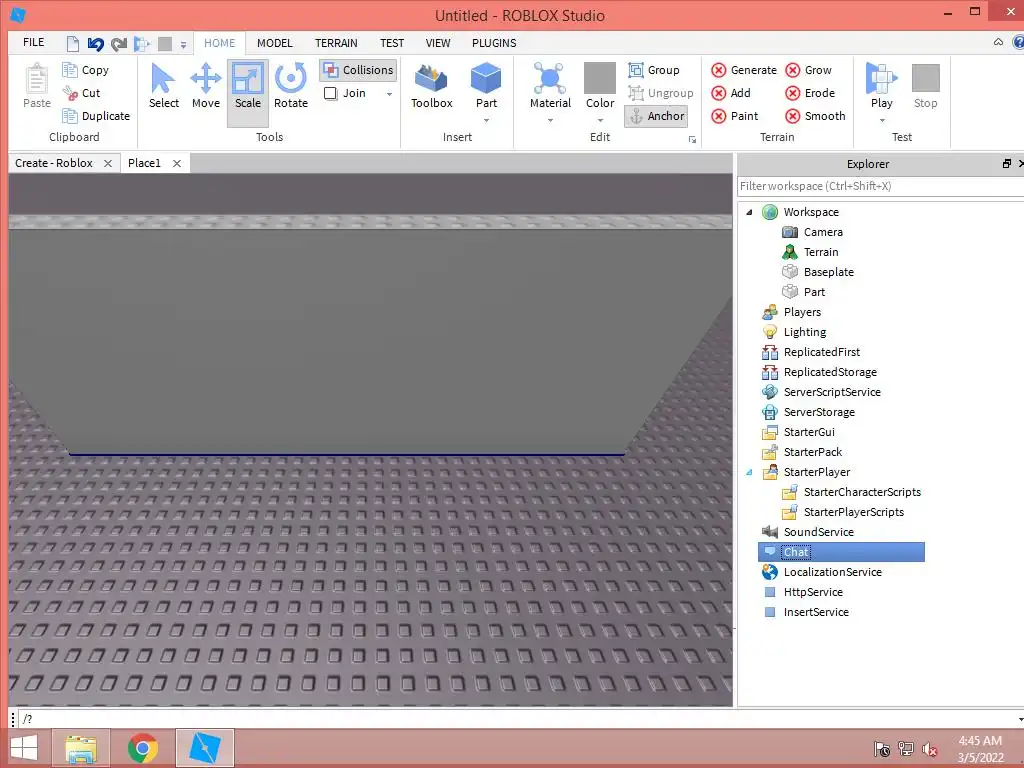Click the Redo arrow icon
1024x768 pixels.
coord(119,44)
